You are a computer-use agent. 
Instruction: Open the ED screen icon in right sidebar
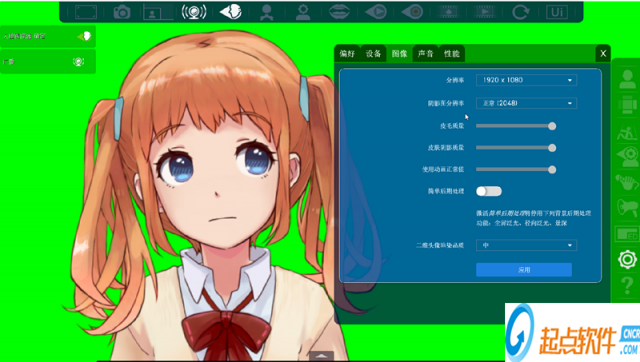627,234
